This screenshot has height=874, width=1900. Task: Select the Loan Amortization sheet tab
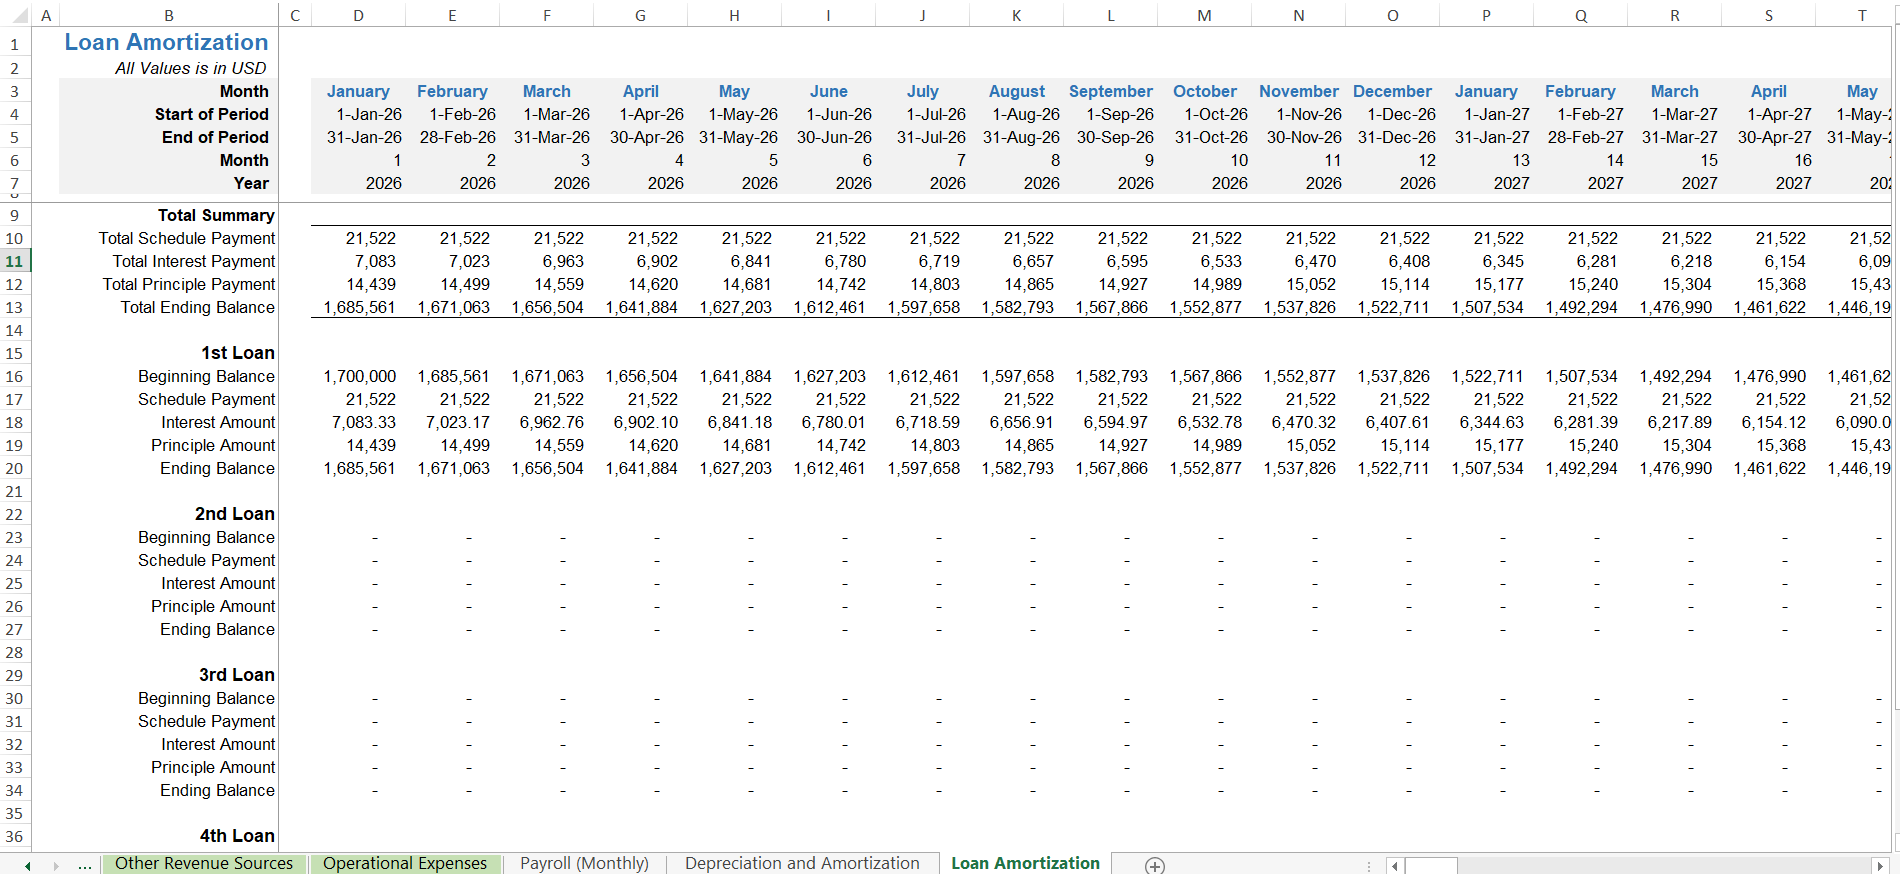[1025, 864]
